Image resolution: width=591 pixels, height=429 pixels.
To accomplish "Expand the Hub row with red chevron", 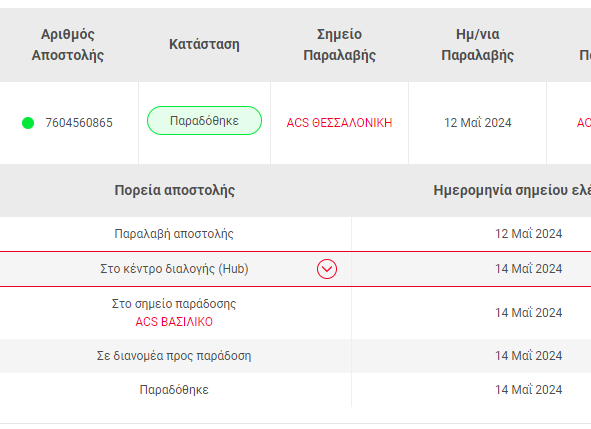I will 327,269.
